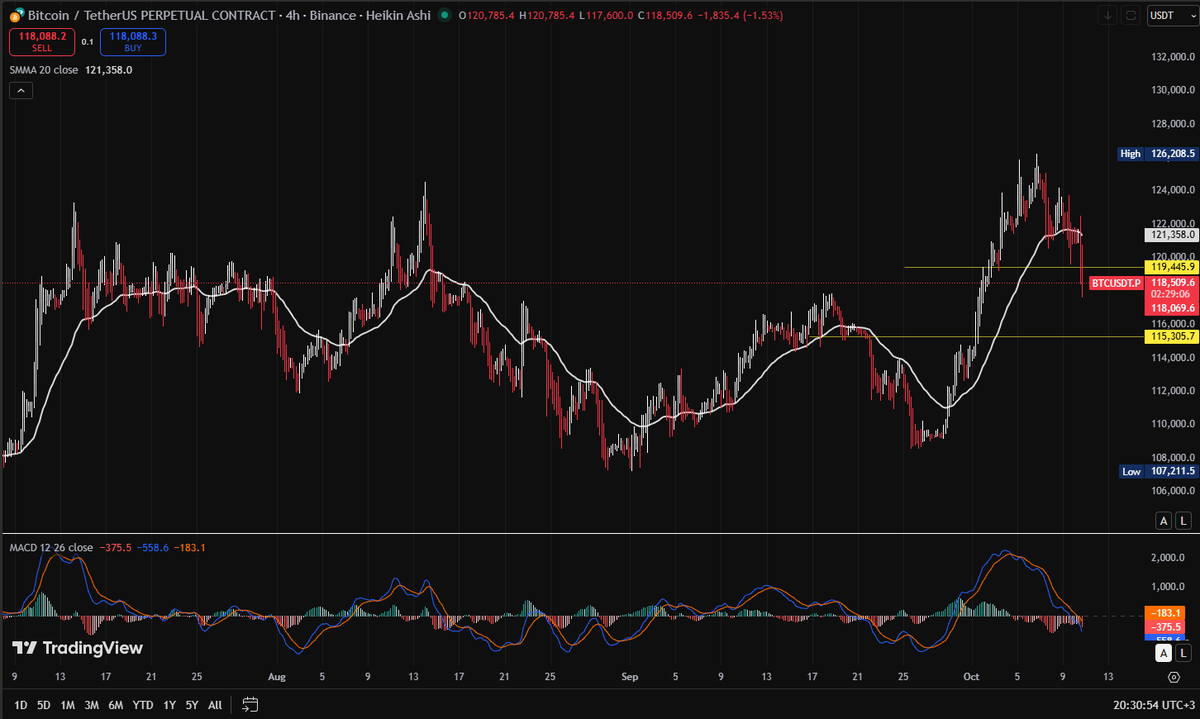
Task: Toggle auto scale A on MACD pane
Action: point(1163,653)
